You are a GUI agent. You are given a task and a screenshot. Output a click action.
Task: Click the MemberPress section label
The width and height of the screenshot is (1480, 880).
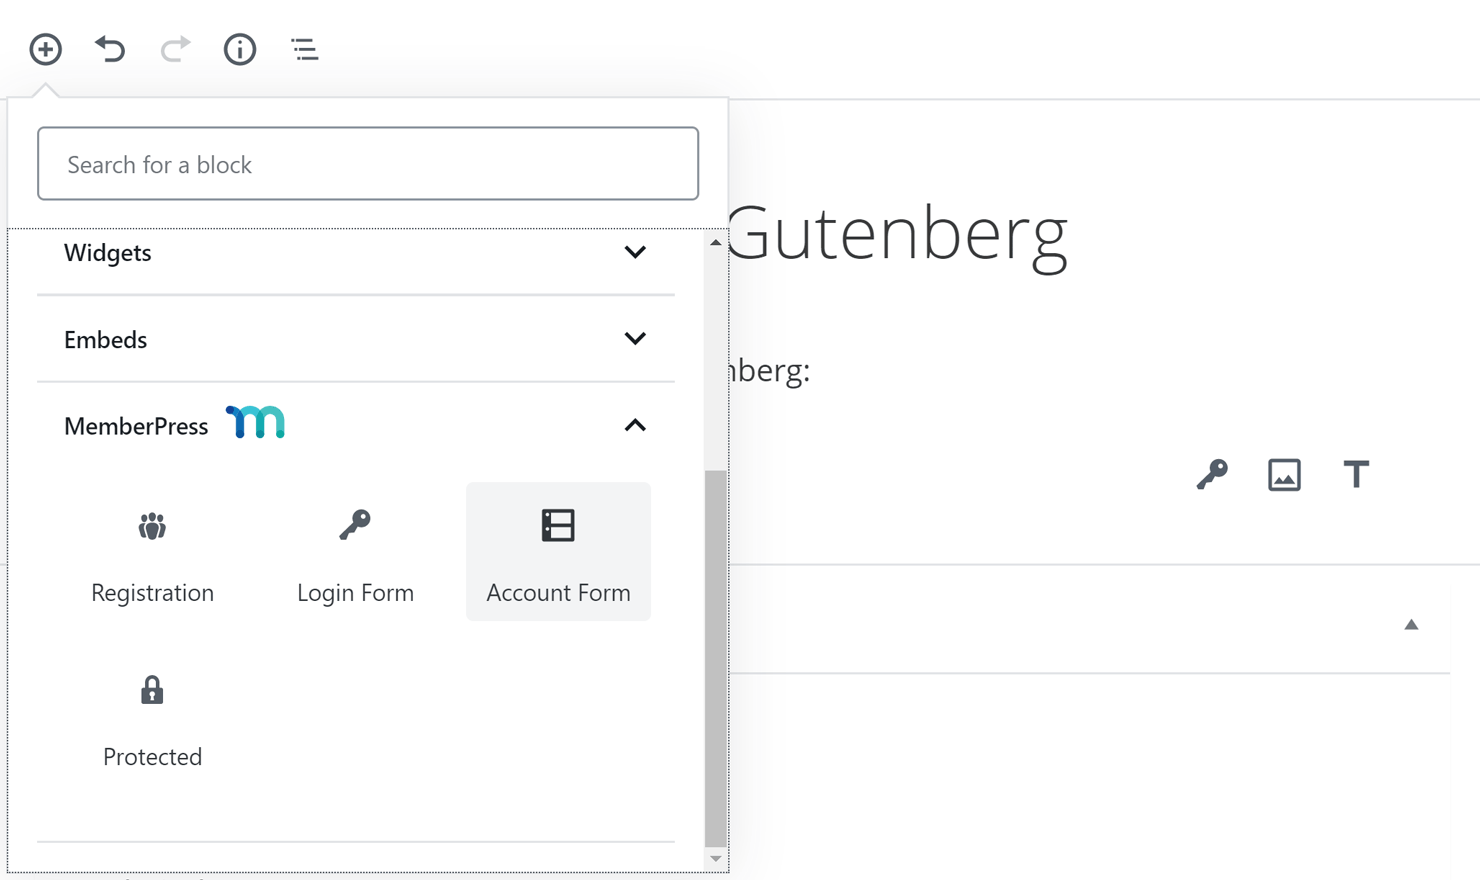136,426
